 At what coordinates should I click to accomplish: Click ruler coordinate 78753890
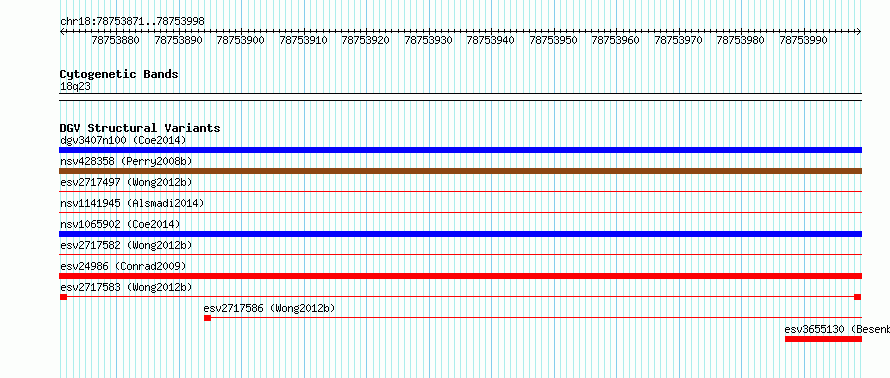(x=178, y=40)
